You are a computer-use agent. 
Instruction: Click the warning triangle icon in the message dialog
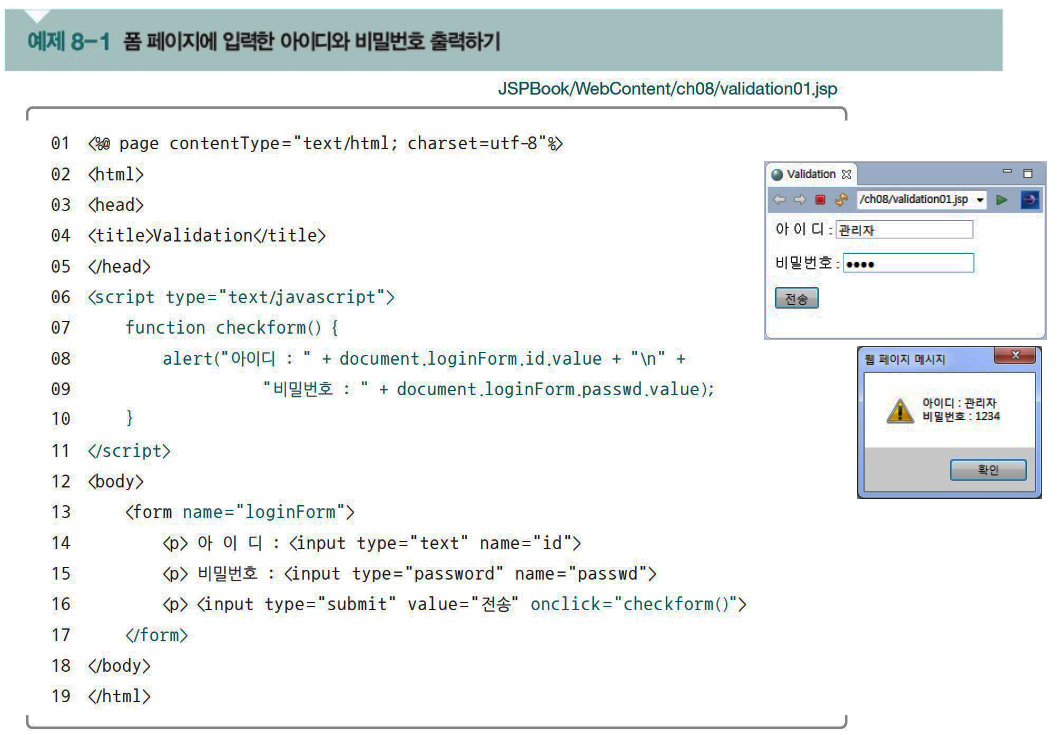tap(900, 410)
